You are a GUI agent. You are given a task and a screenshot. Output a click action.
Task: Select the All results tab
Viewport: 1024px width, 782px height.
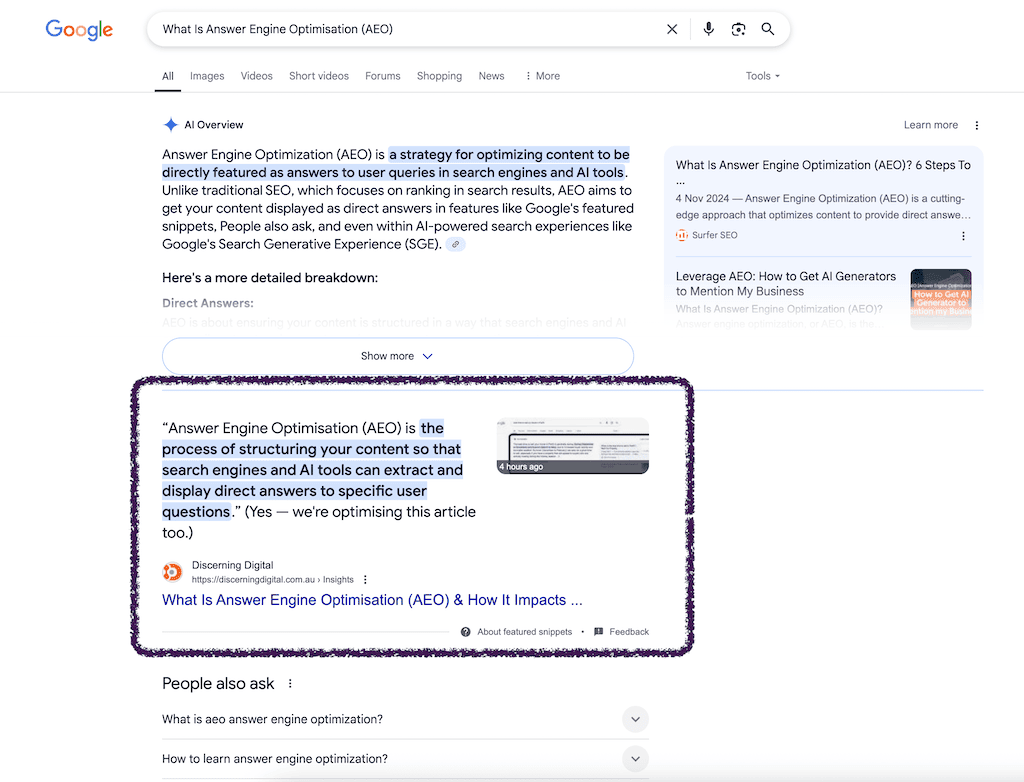tap(168, 76)
